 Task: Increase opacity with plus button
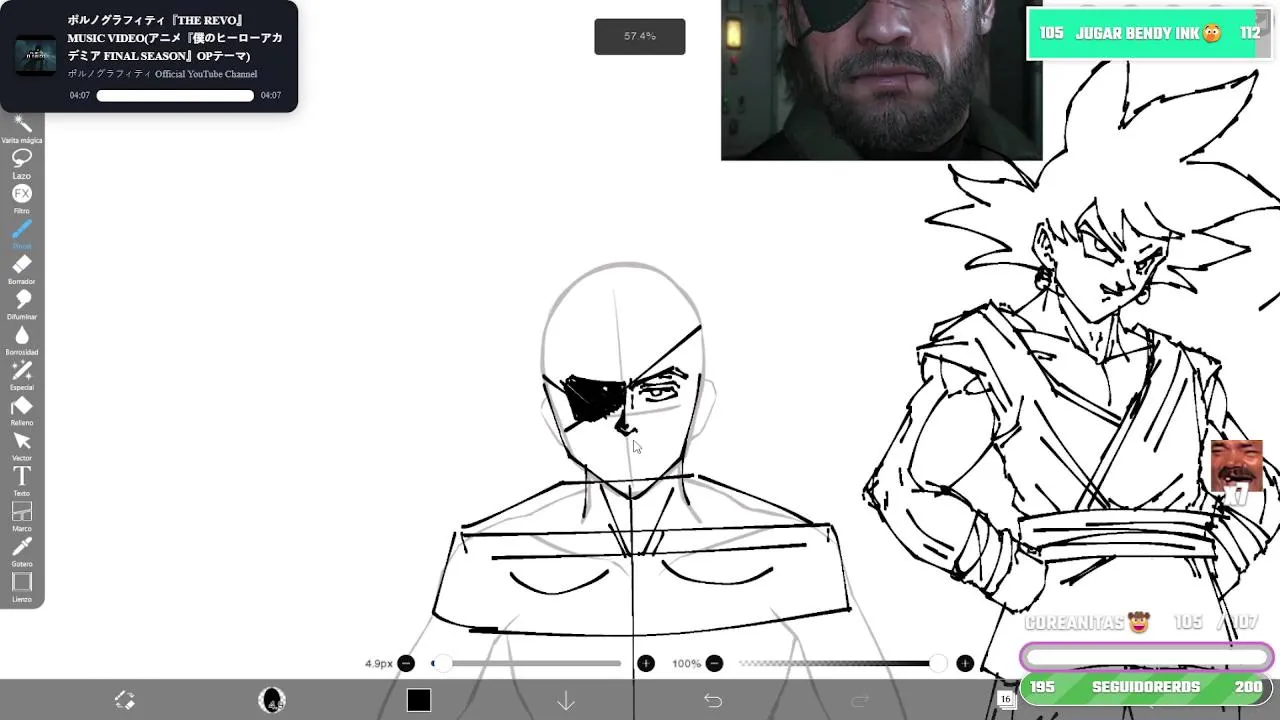point(965,663)
